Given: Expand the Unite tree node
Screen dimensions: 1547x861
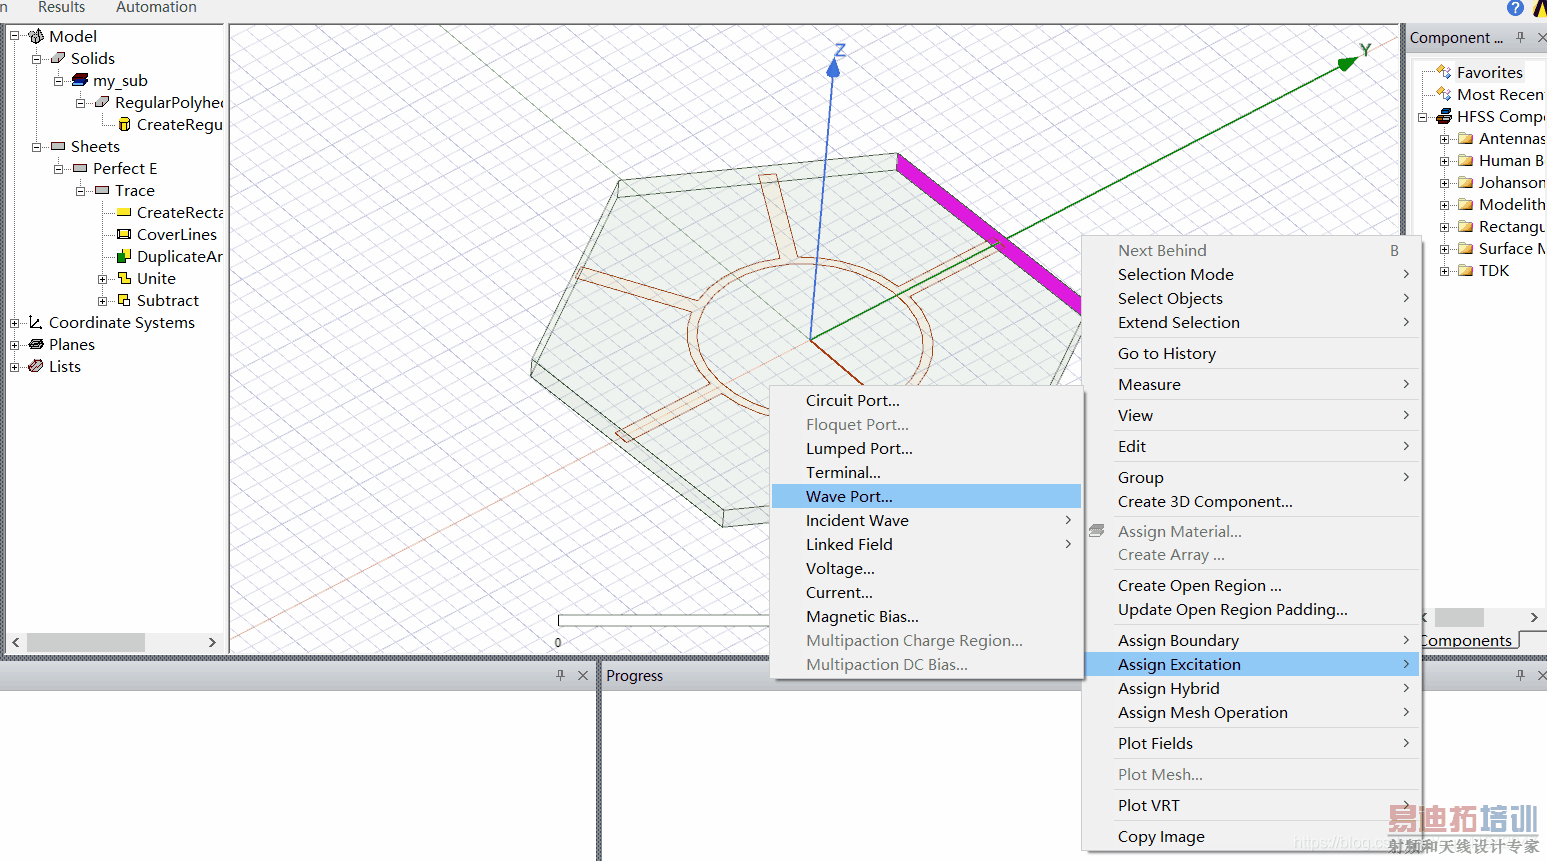Looking at the screenshot, I should coord(102,279).
